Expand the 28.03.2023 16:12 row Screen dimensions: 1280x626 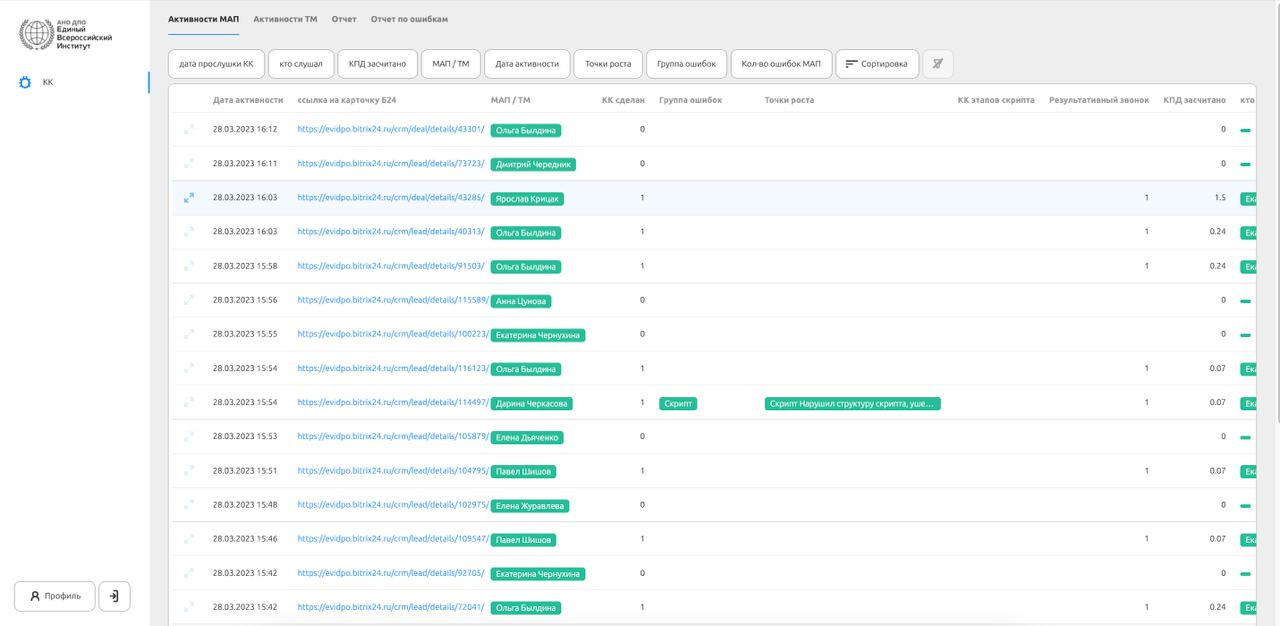(x=189, y=129)
